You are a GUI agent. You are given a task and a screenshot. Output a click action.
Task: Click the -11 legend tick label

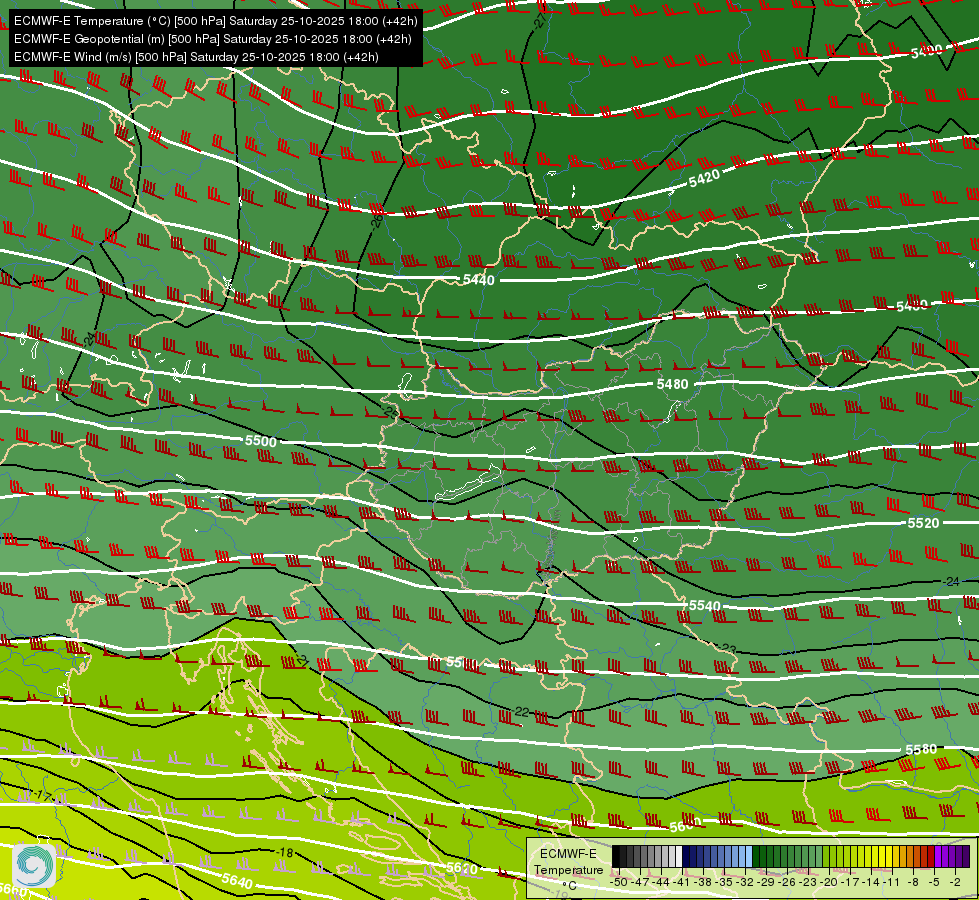point(892,883)
